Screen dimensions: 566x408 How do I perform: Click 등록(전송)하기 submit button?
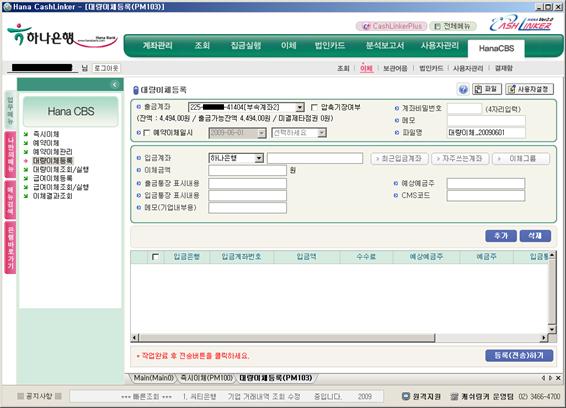(519, 355)
